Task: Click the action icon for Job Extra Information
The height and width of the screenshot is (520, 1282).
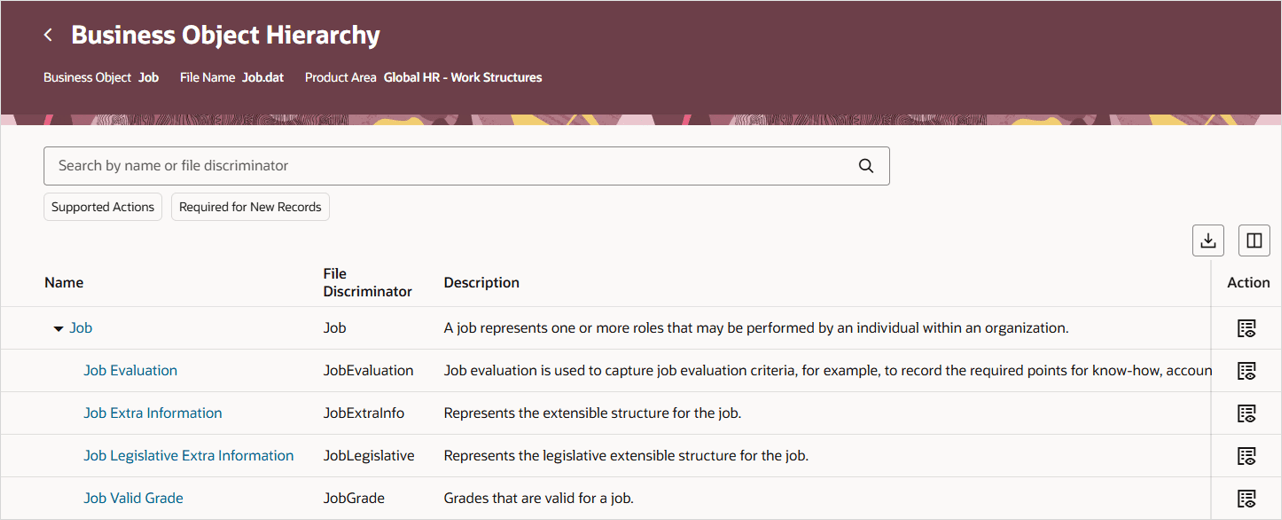Action: coord(1246,413)
